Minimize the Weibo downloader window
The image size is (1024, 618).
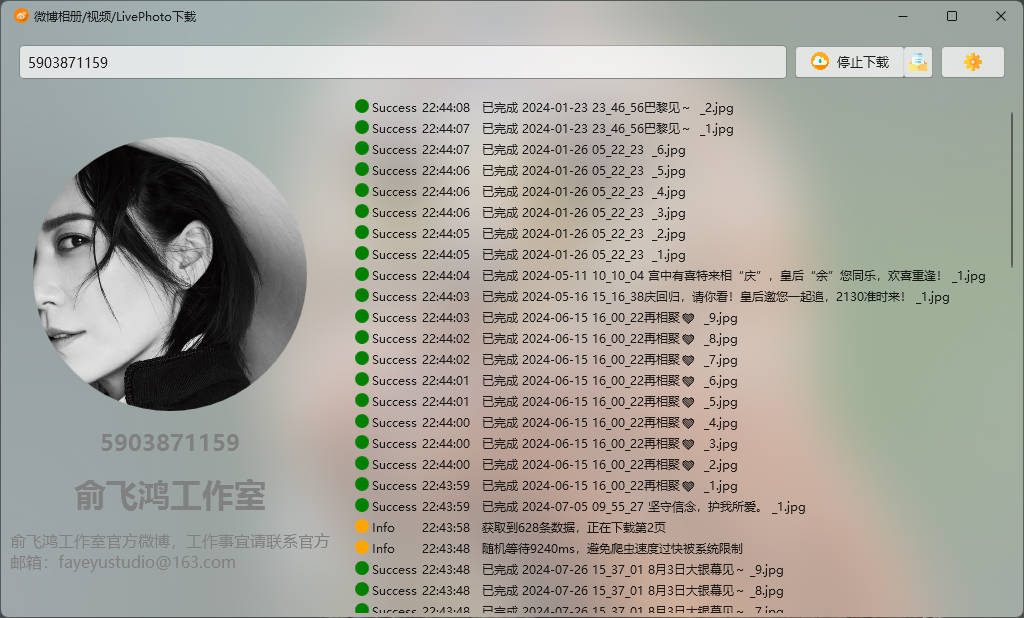903,16
